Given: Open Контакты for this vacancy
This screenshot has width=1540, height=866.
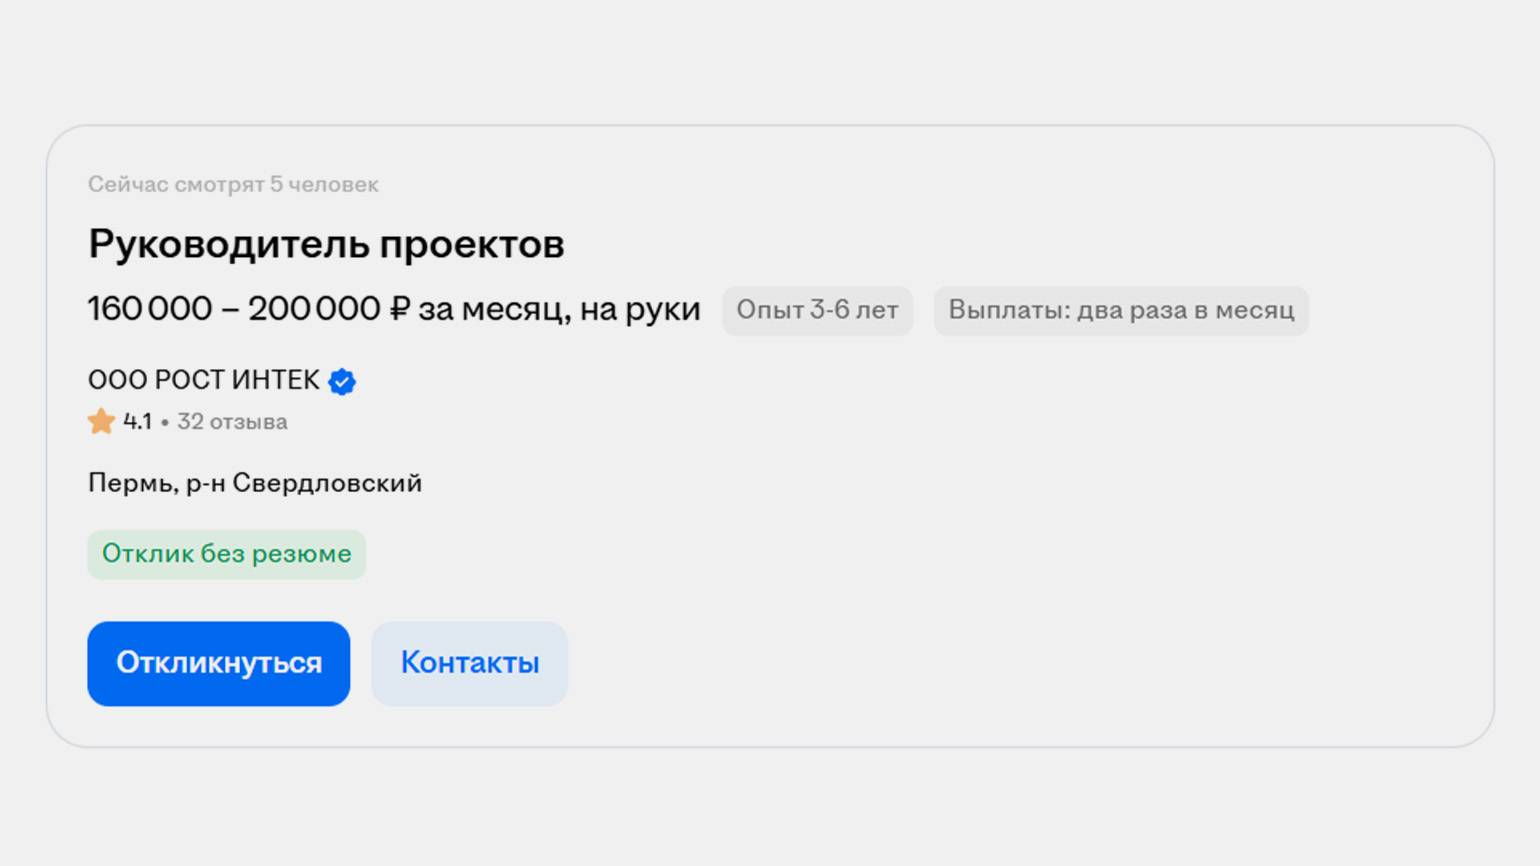Looking at the screenshot, I should (x=469, y=663).
